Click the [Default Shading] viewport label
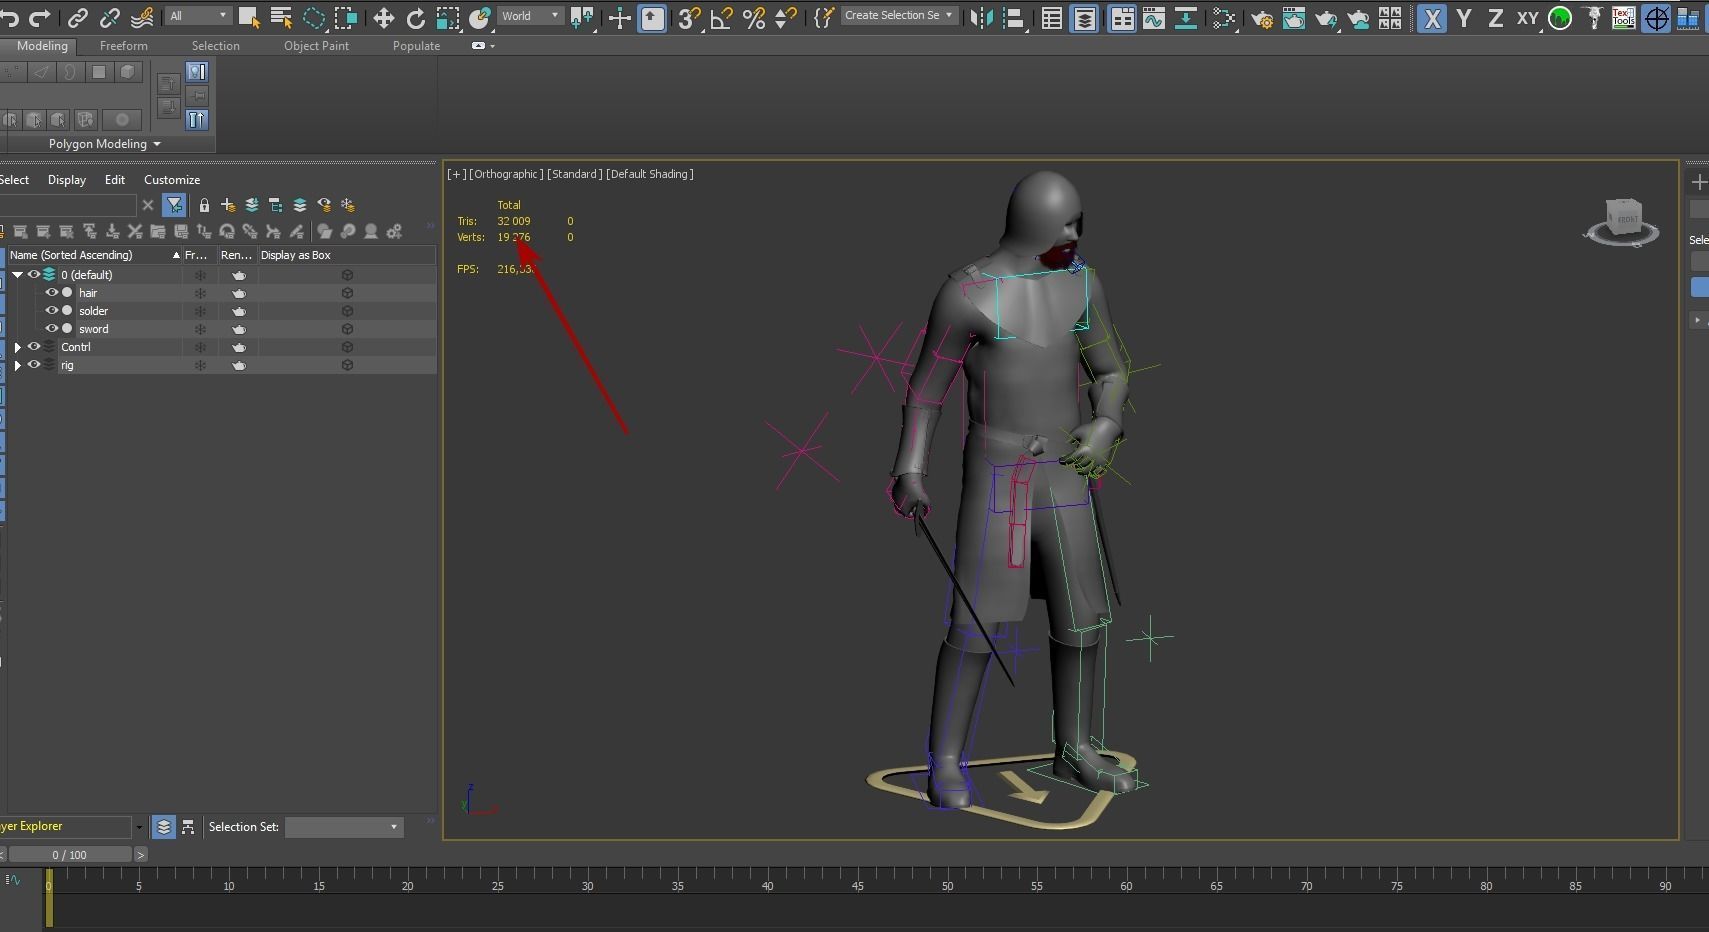The image size is (1709, 932). [650, 174]
